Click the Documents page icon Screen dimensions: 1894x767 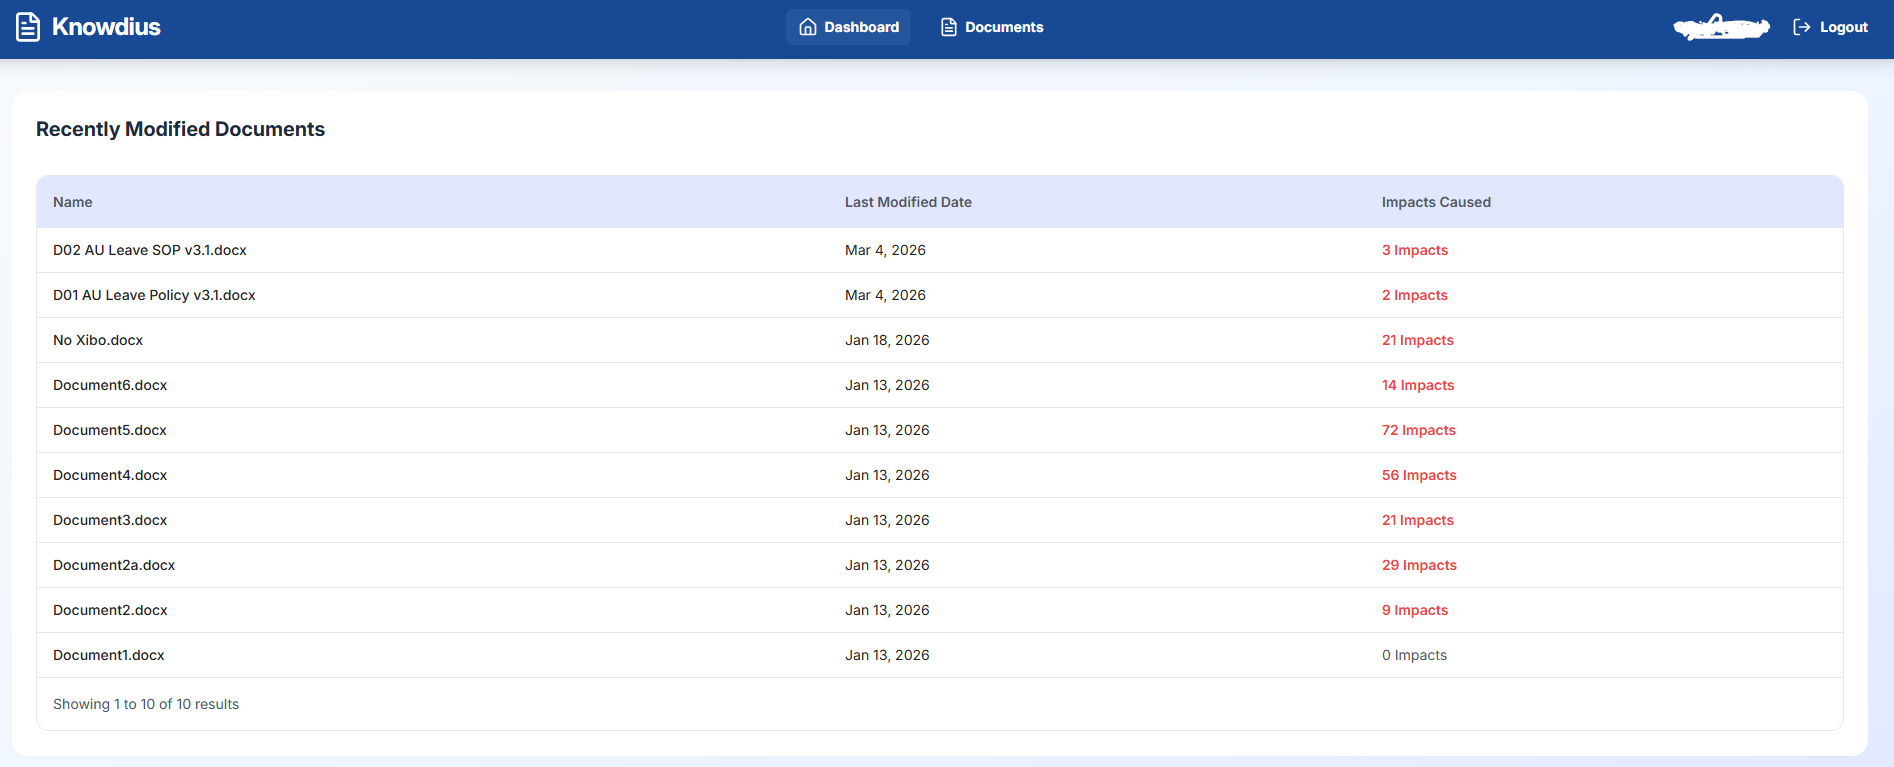click(x=949, y=27)
